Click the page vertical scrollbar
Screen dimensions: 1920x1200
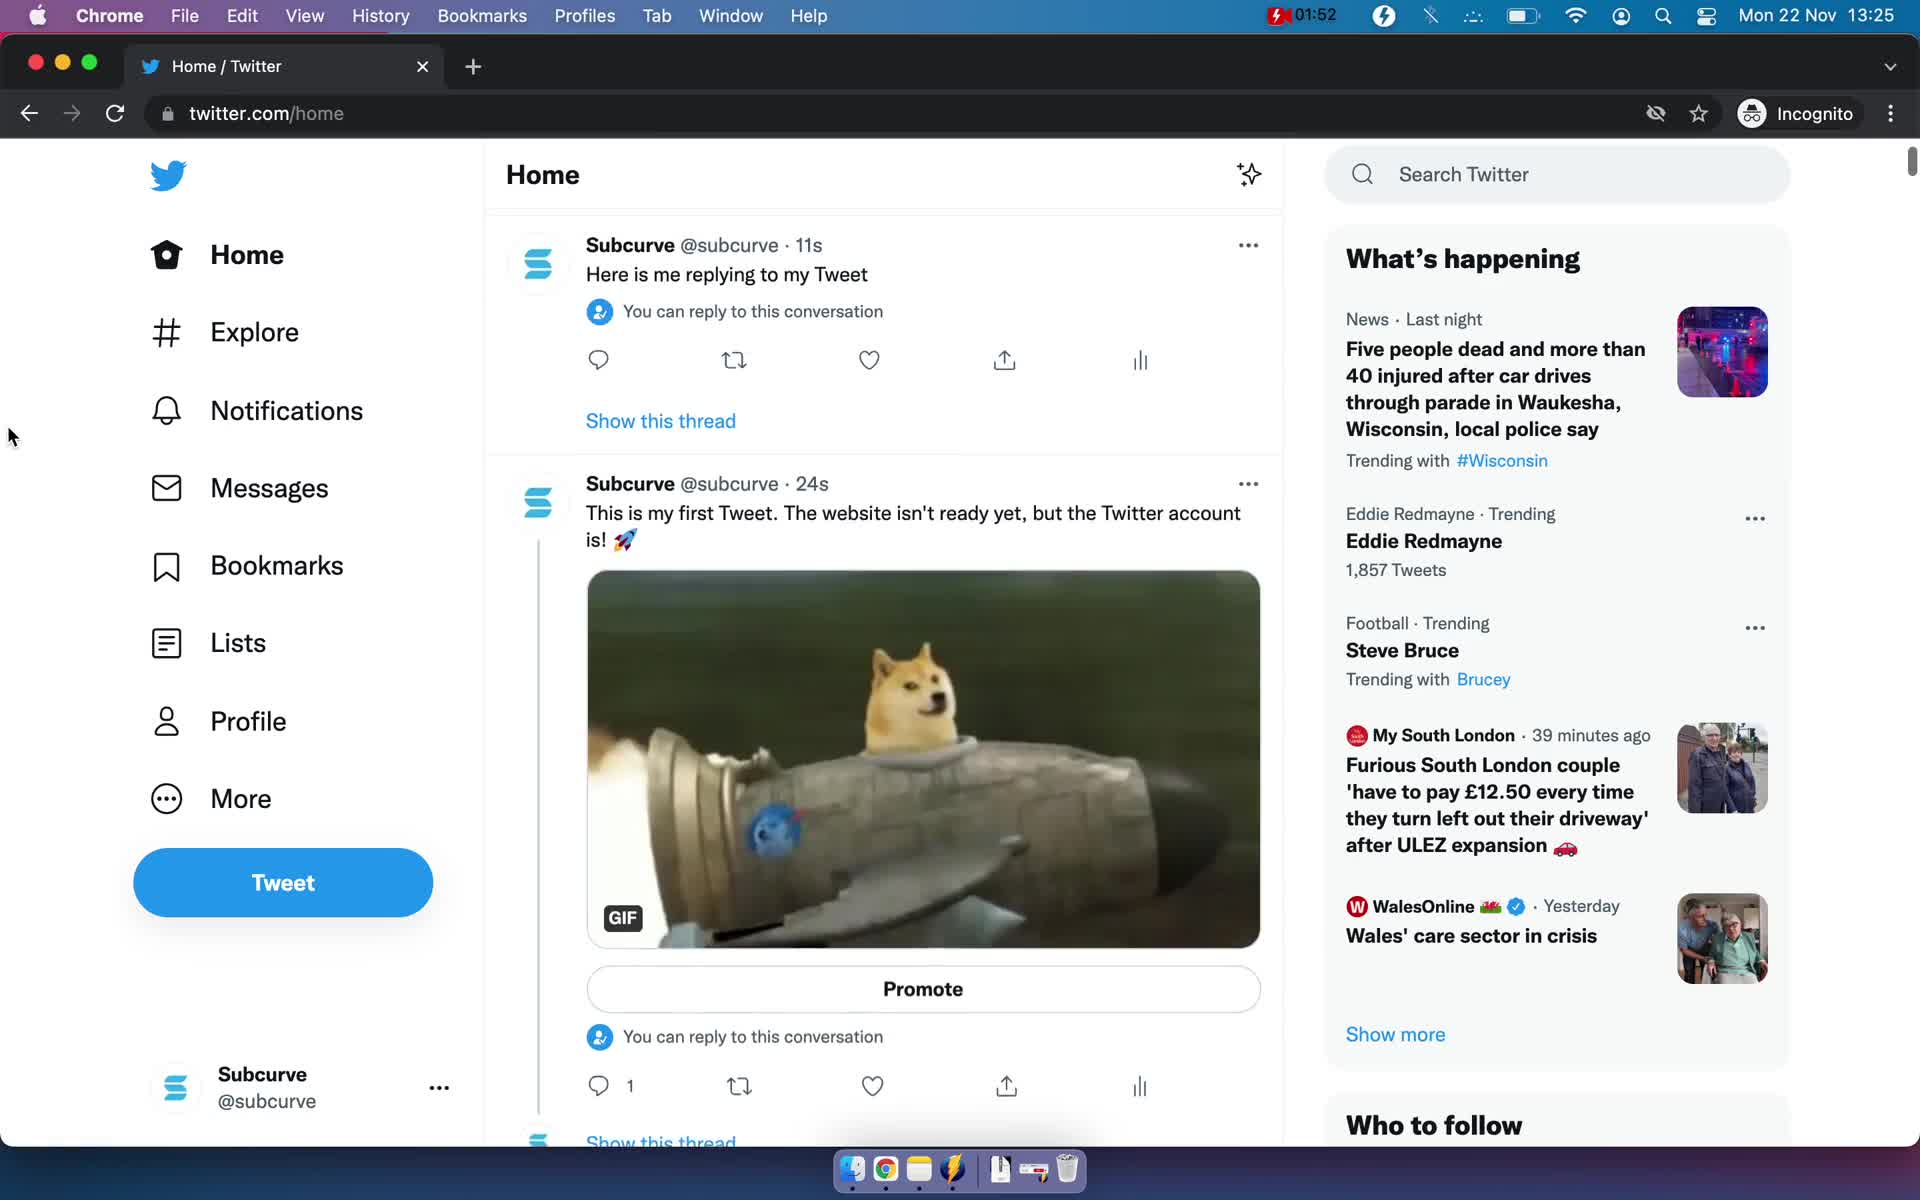(1912, 161)
